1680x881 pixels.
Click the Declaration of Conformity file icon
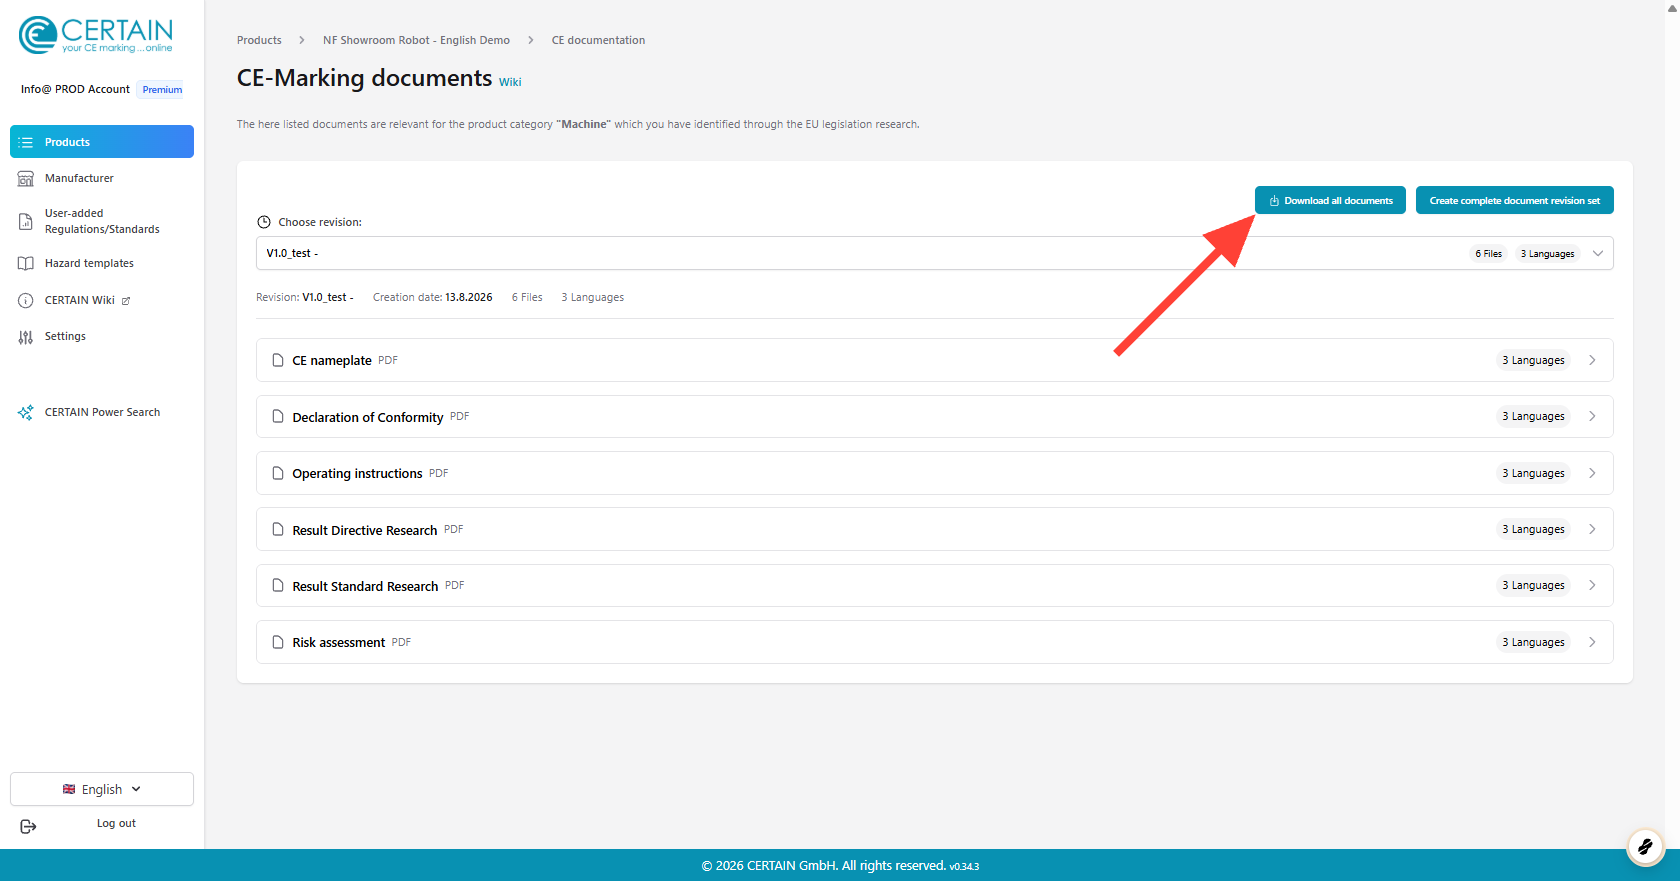(x=278, y=416)
